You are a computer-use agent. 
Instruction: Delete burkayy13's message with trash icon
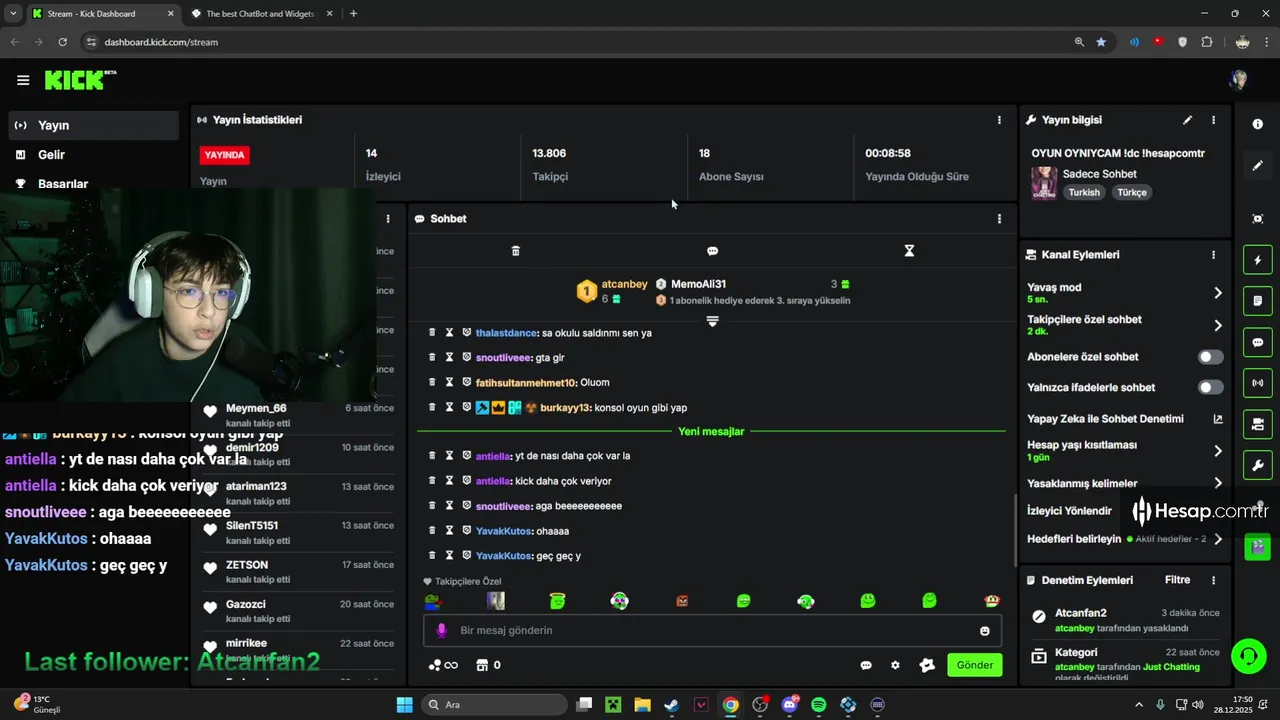(432, 407)
